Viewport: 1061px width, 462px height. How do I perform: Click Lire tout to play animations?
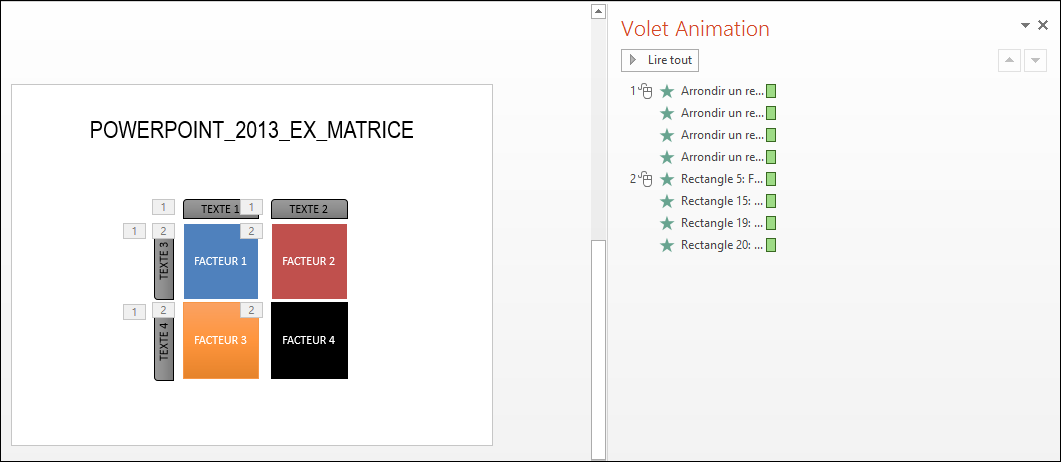click(660, 60)
